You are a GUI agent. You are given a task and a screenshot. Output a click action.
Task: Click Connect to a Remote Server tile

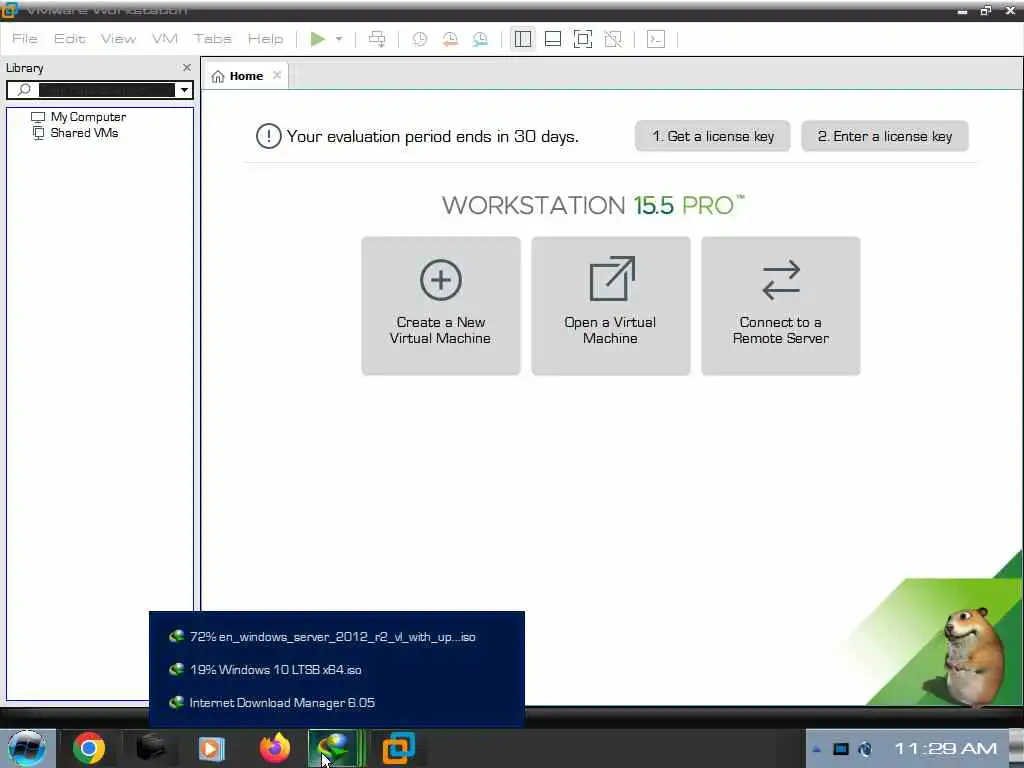(780, 306)
